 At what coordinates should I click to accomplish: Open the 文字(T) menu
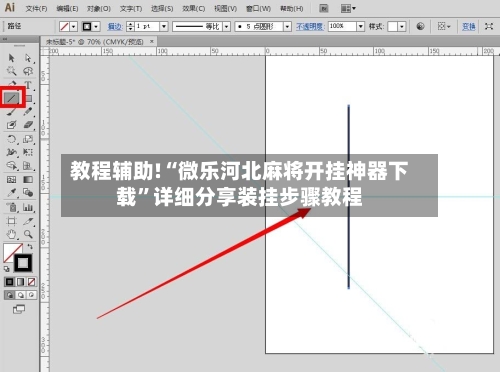(x=131, y=8)
